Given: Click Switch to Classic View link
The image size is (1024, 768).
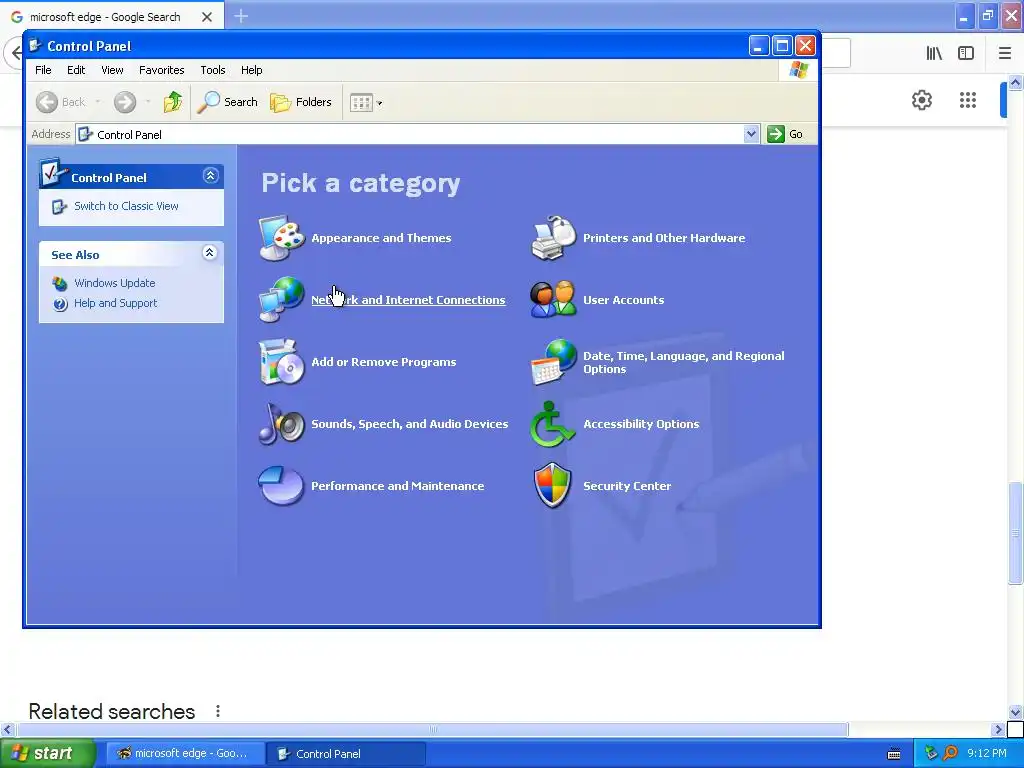Looking at the screenshot, I should click(x=126, y=206).
